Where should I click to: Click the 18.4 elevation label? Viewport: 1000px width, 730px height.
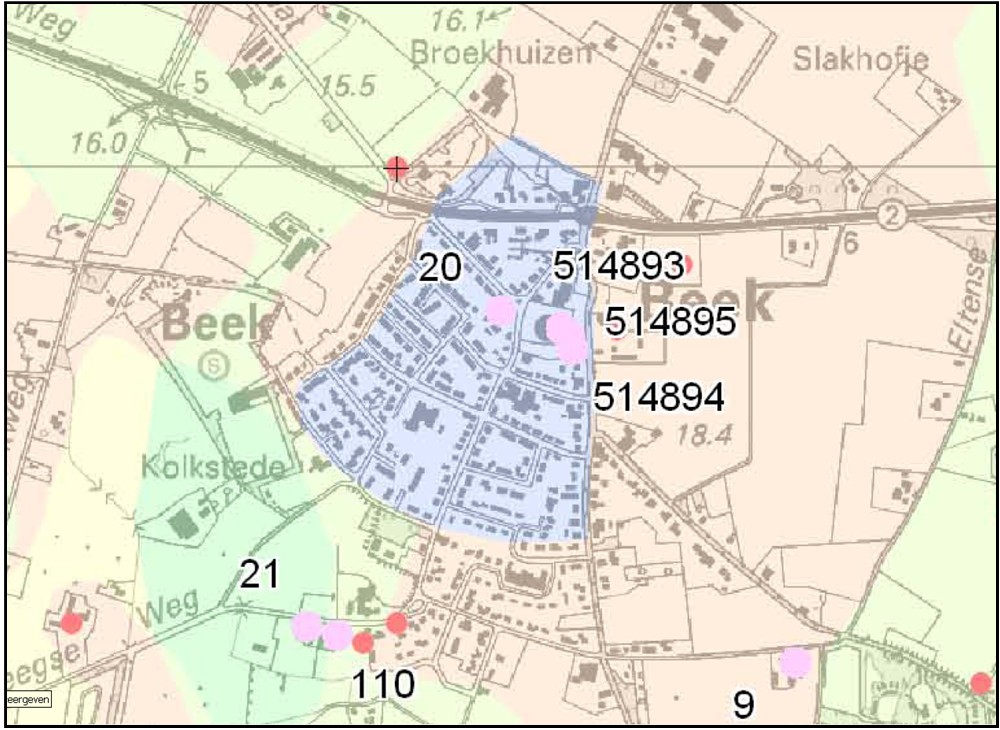704,436
